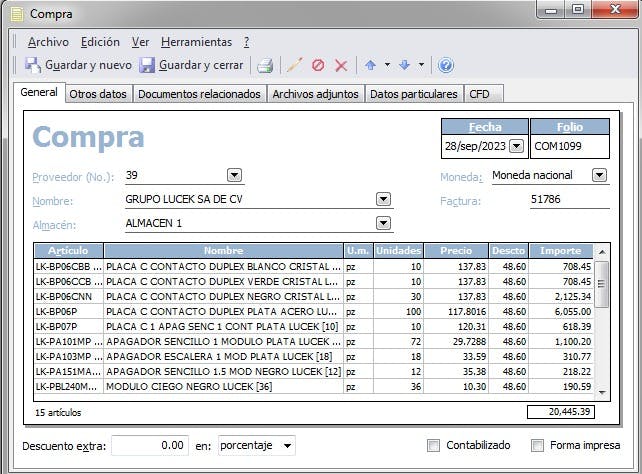This screenshot has width=642, height=474.
Task: Click the Precio column header
Action: tap(456, 251)
